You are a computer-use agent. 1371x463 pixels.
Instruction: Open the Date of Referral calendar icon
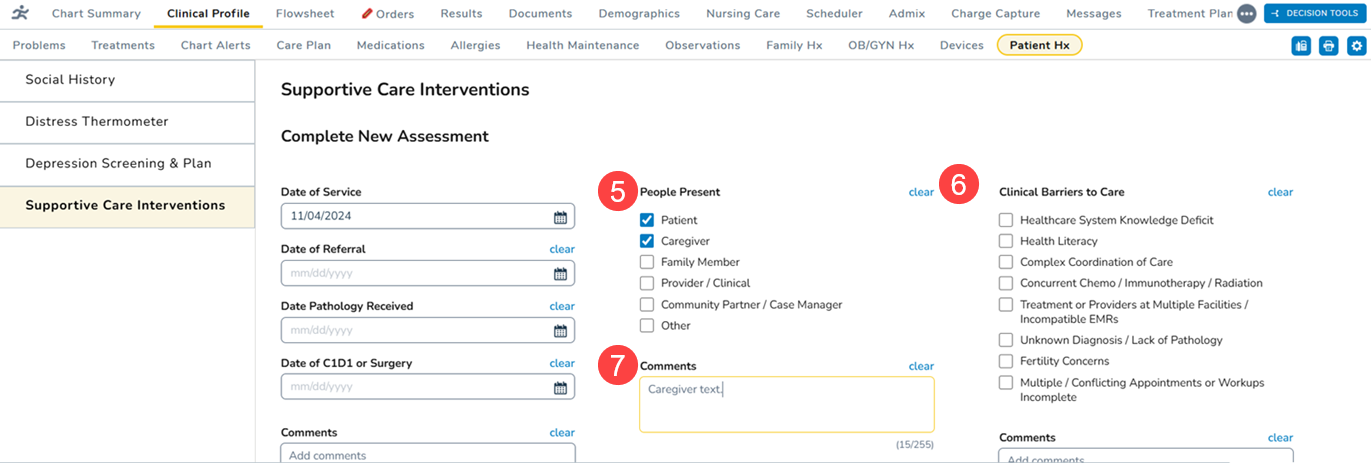[x=561, y=273]
